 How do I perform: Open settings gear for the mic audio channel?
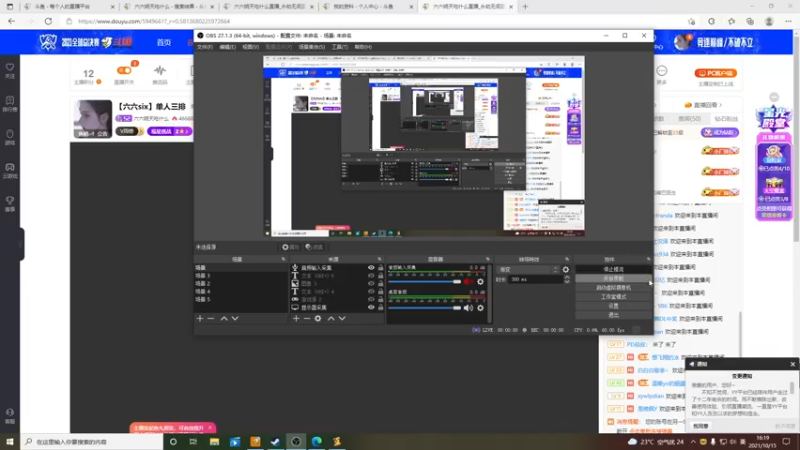click(480, 282)
